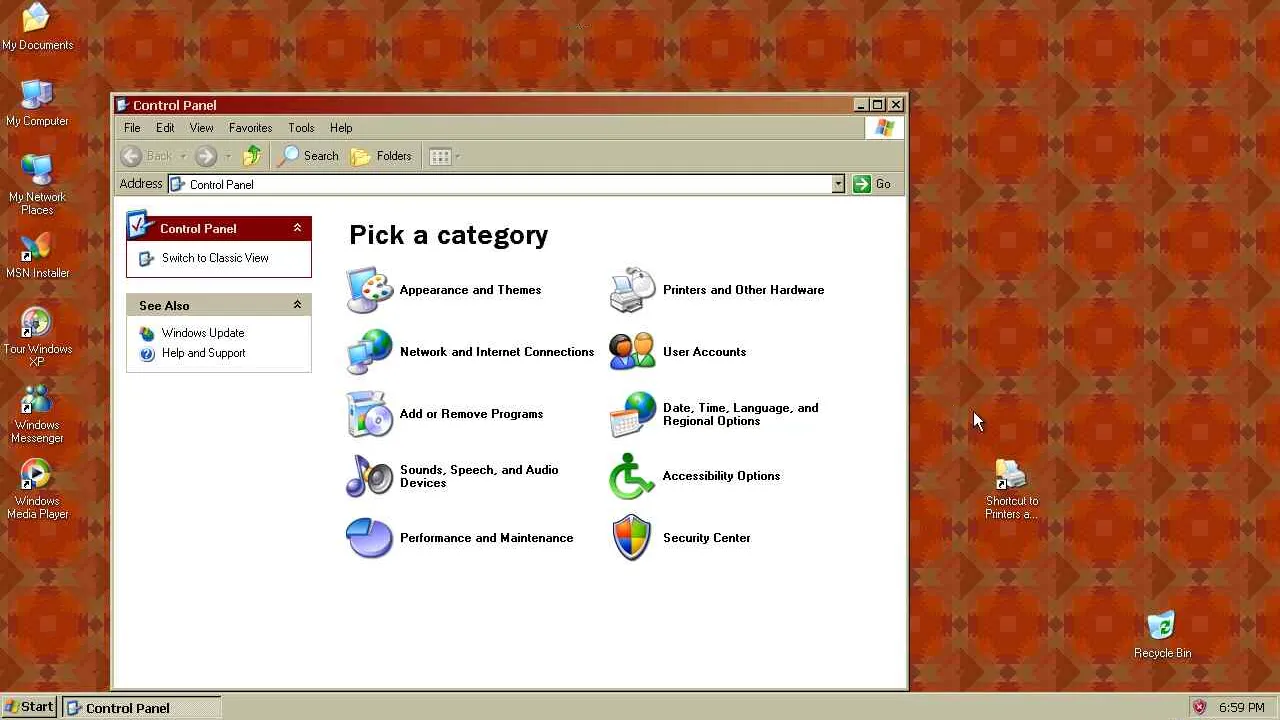Image resolution: width=1280 pixels, height=720 pixels.
Task: Click the Appearance and Themes link text
Action: (470, 290)
